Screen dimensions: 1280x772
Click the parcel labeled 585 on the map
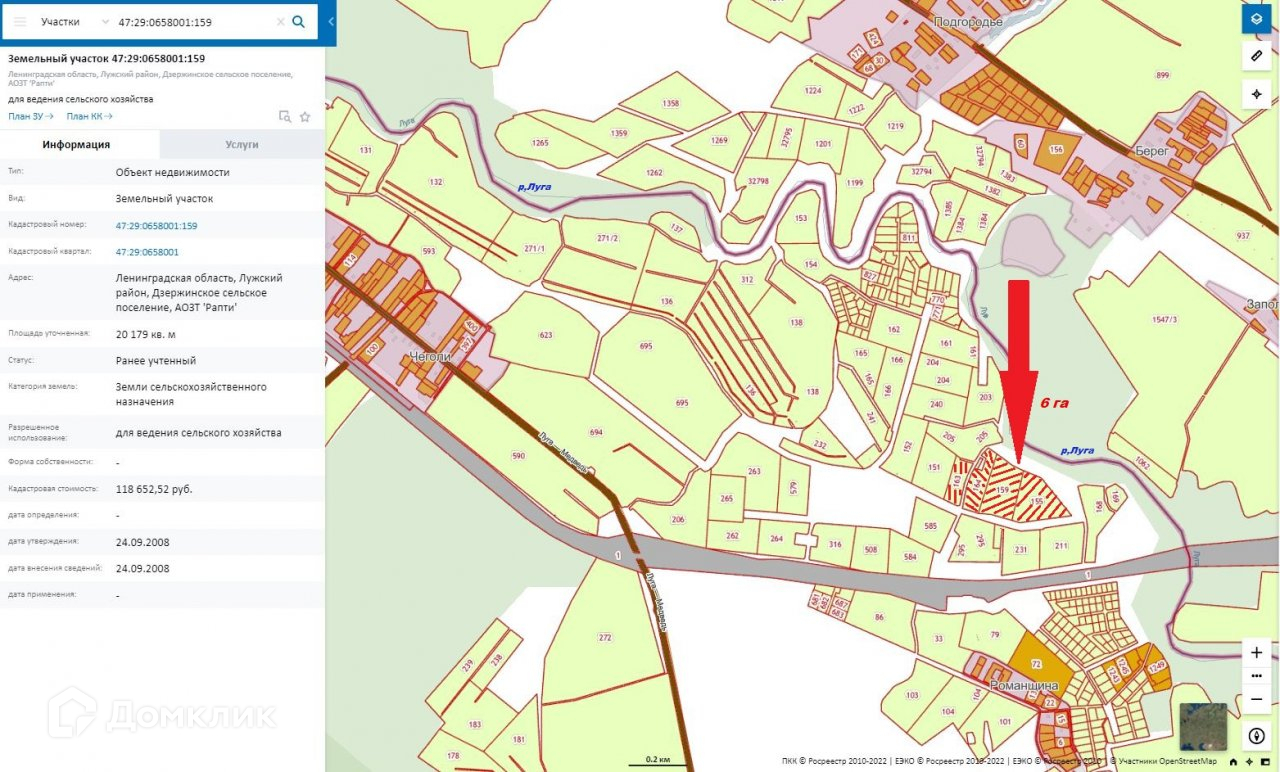[931, 527]
